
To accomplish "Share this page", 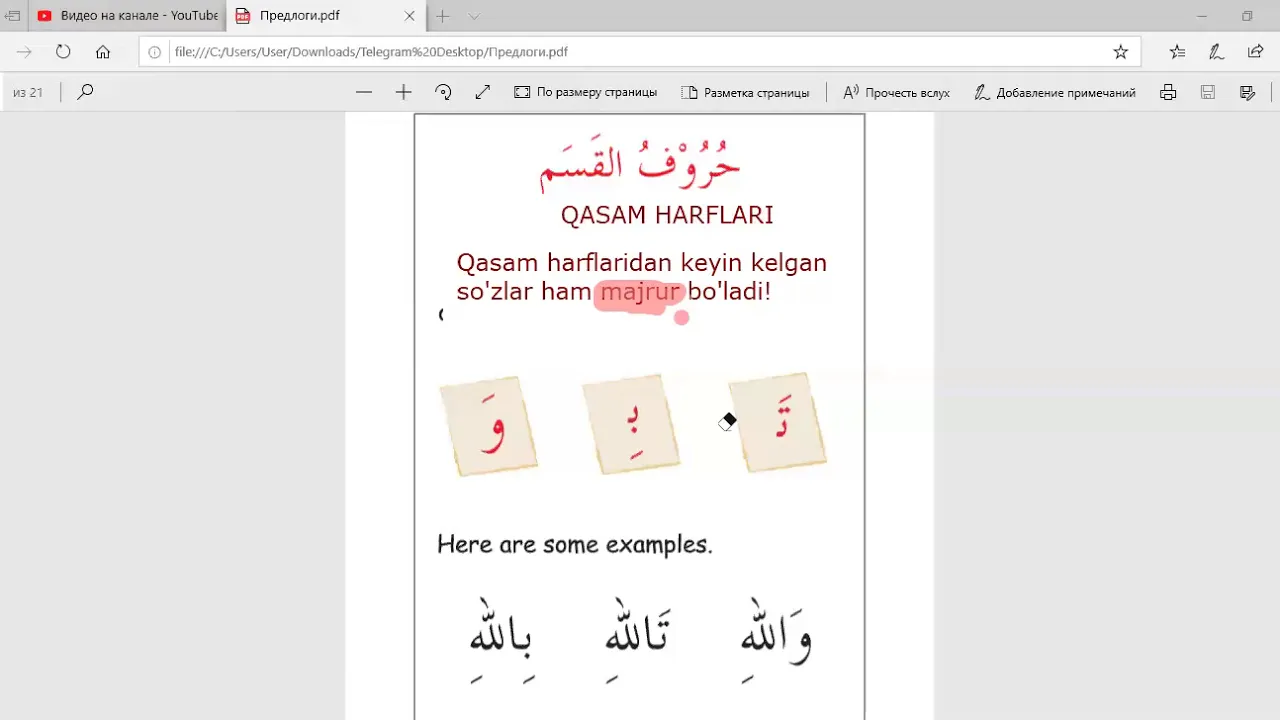I will [x=1256, y=52].
